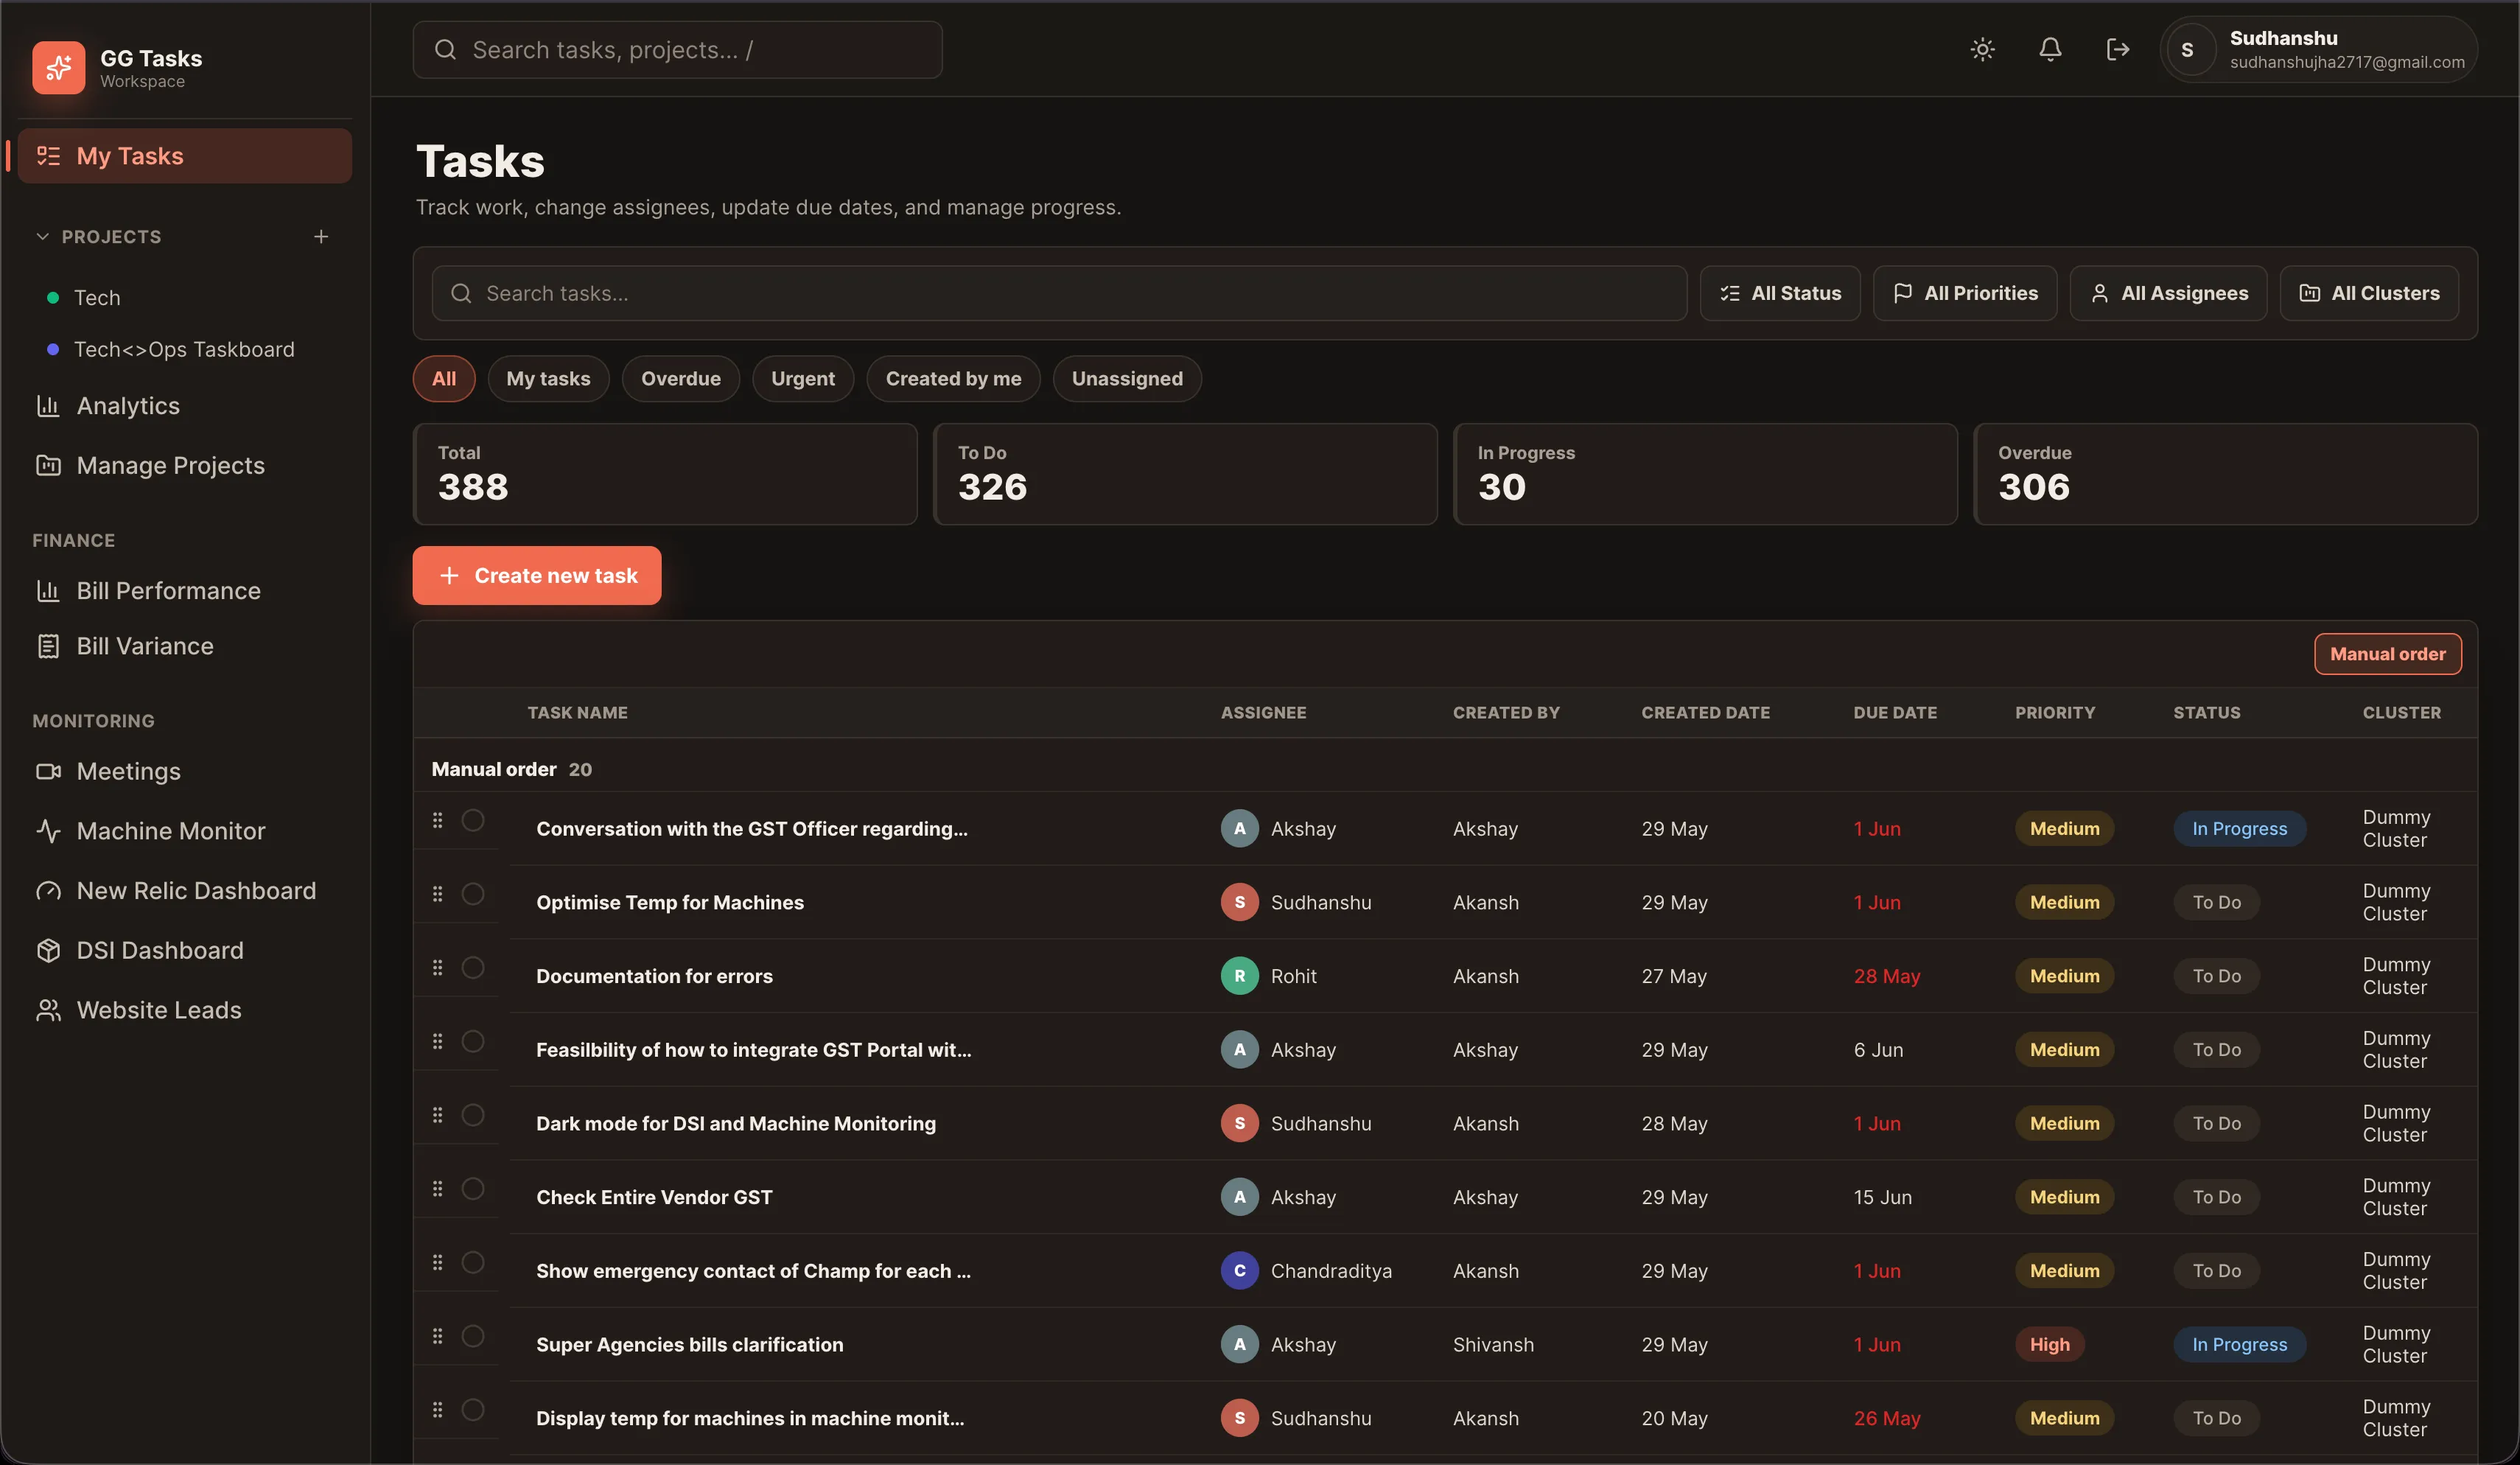
Task: Check off Check Entire Vendor GST task
Action: [473, 1189]
